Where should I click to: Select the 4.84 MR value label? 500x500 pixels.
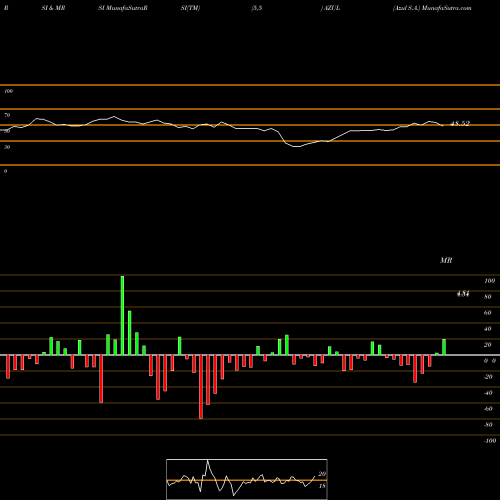[x=463, y=294]
